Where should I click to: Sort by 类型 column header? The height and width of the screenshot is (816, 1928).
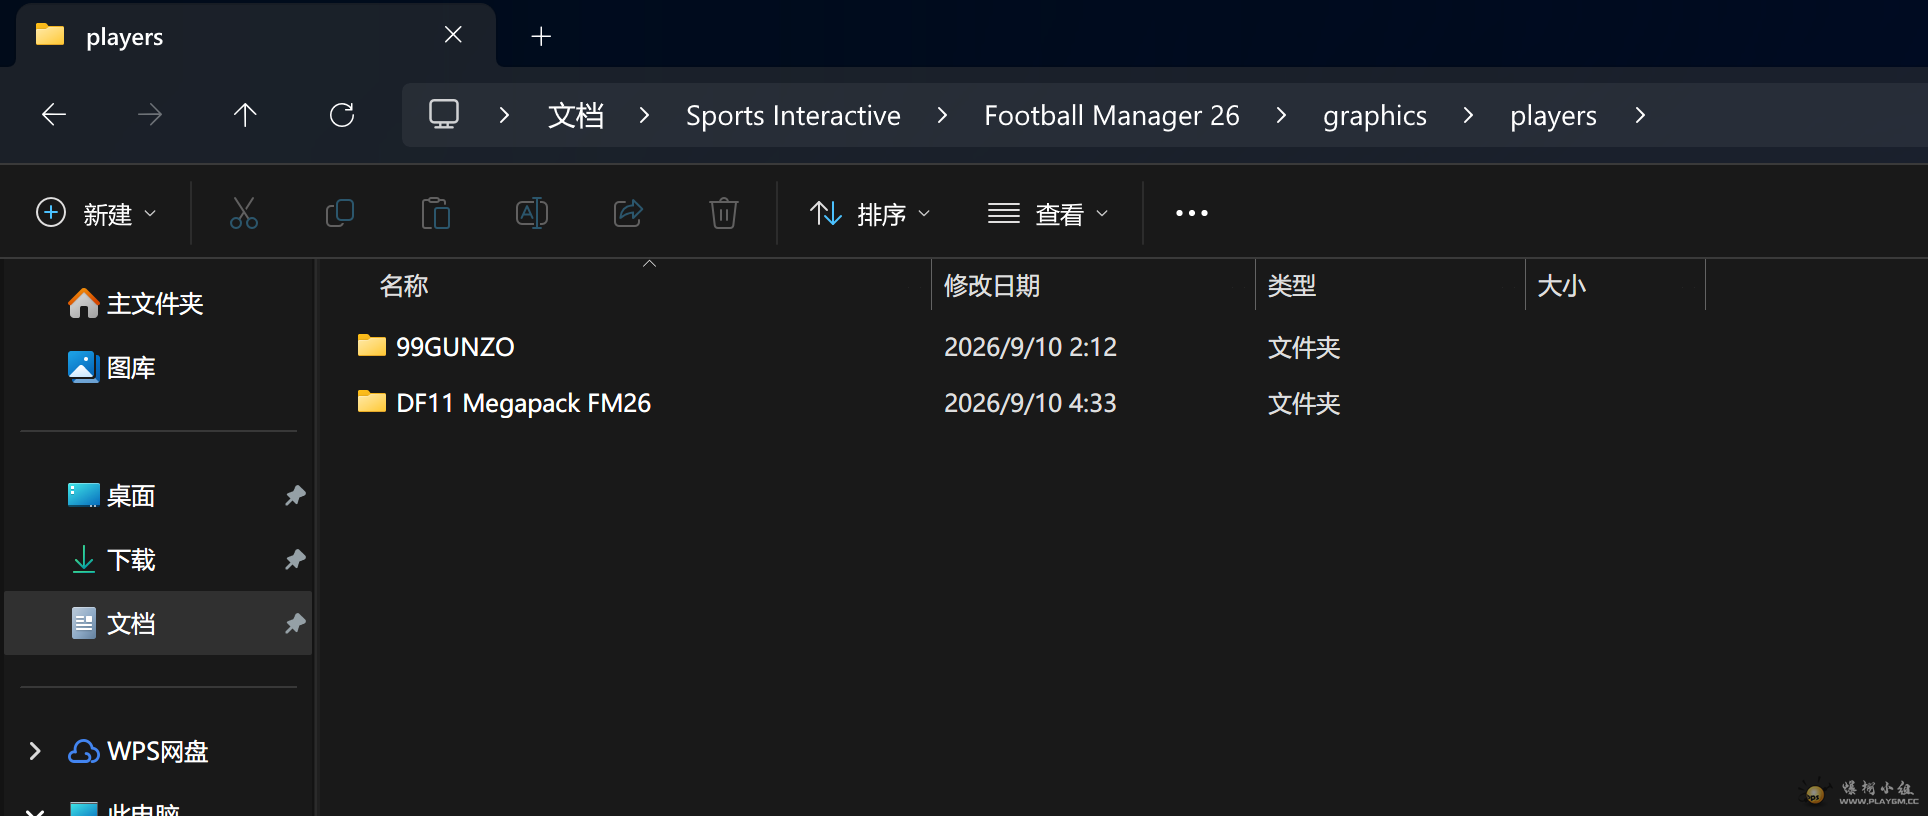(x=1292, y=286)
